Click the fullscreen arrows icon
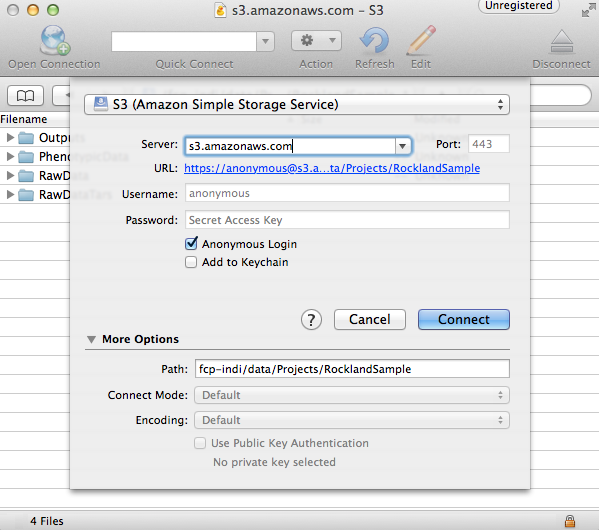The height and width of the screenshot is (530, 599). (588, 11)
